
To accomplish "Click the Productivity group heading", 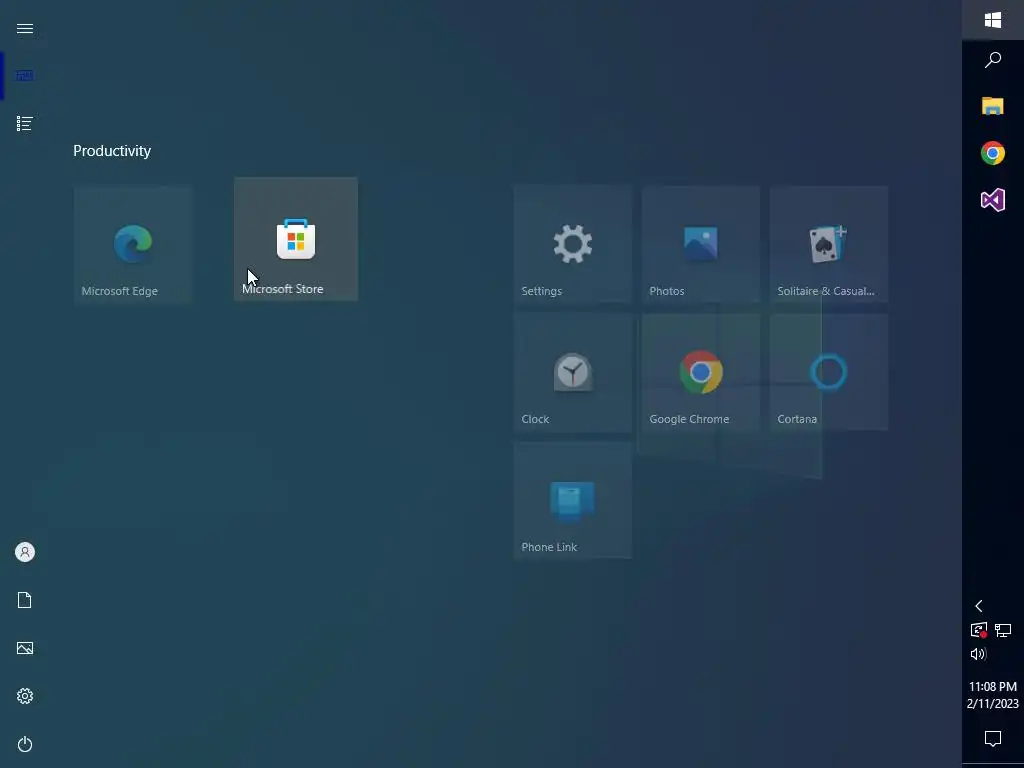I will point(112,151).
